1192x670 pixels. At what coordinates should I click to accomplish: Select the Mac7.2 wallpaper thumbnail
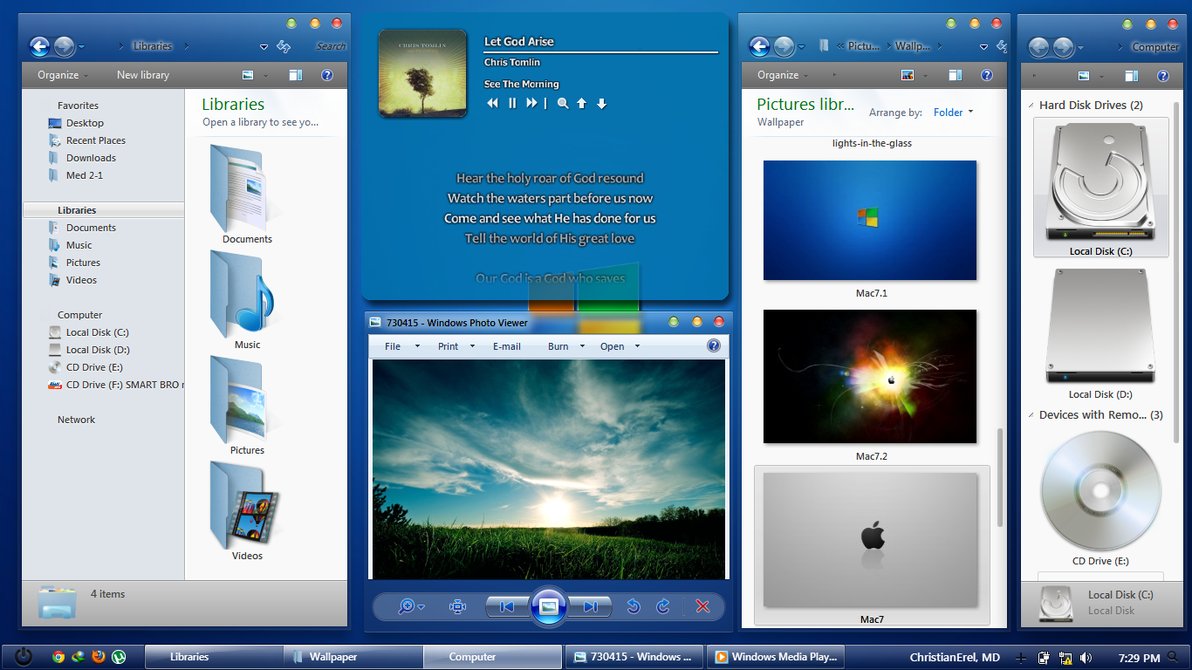(869, 377)
